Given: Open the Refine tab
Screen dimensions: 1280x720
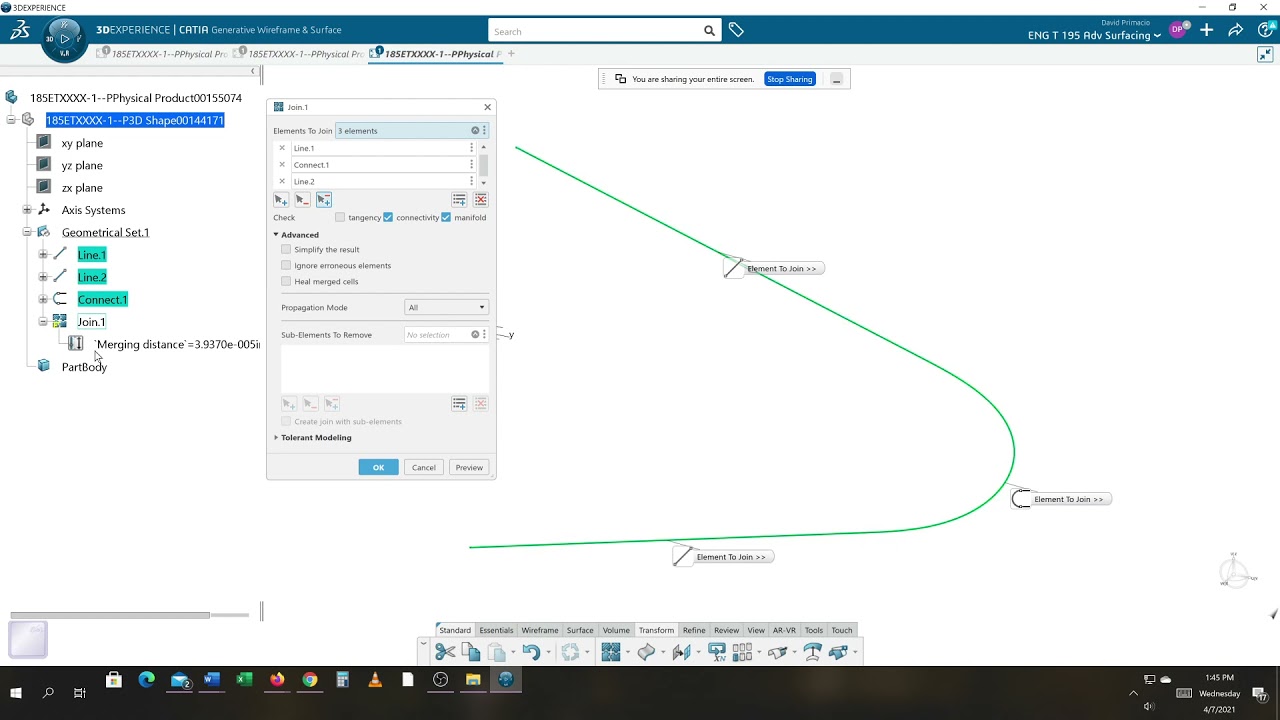Looking at the screenshot, I should click(694, 630).
